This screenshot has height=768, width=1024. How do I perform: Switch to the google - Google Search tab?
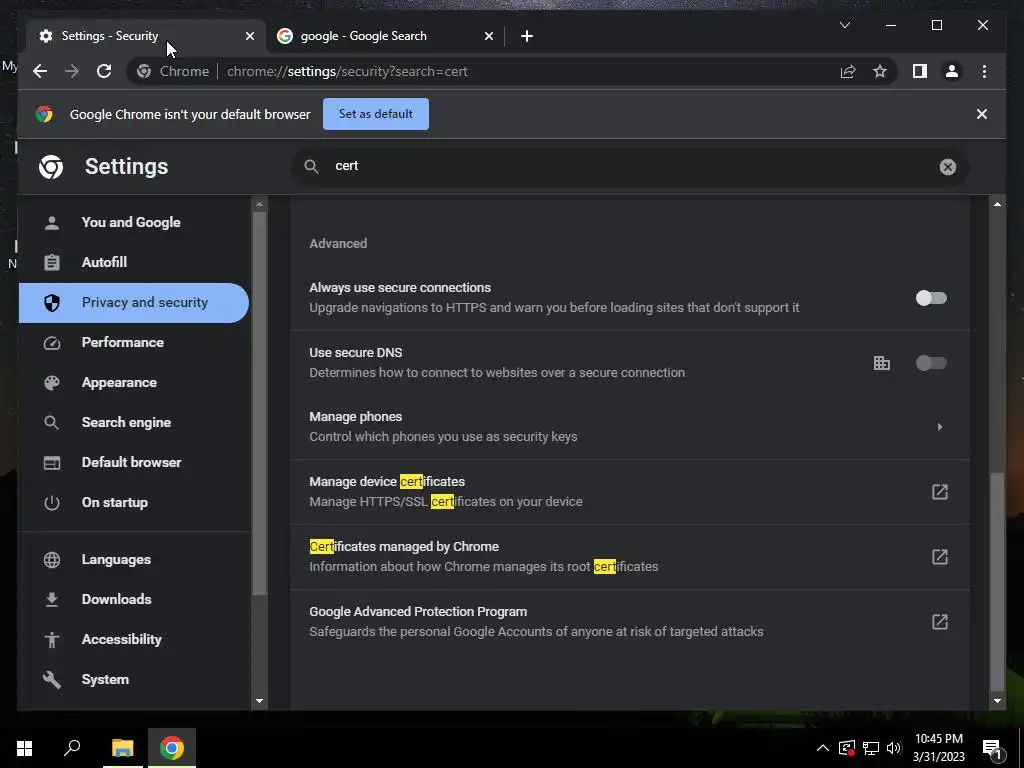(x=385, y=36)
